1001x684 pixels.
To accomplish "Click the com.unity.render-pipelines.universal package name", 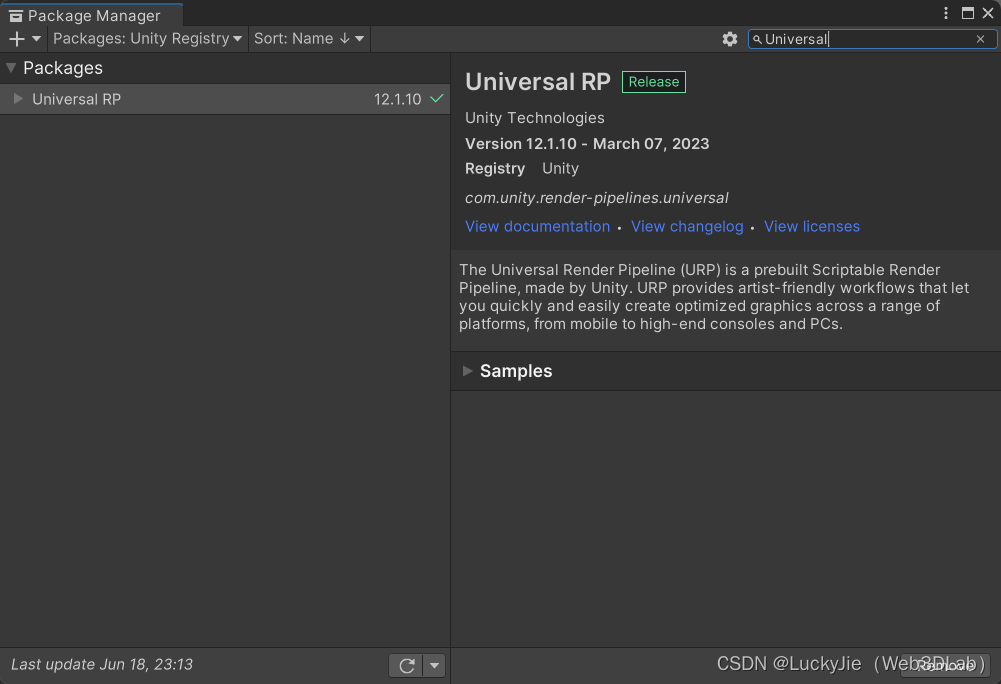I will [x=596, y=198].
